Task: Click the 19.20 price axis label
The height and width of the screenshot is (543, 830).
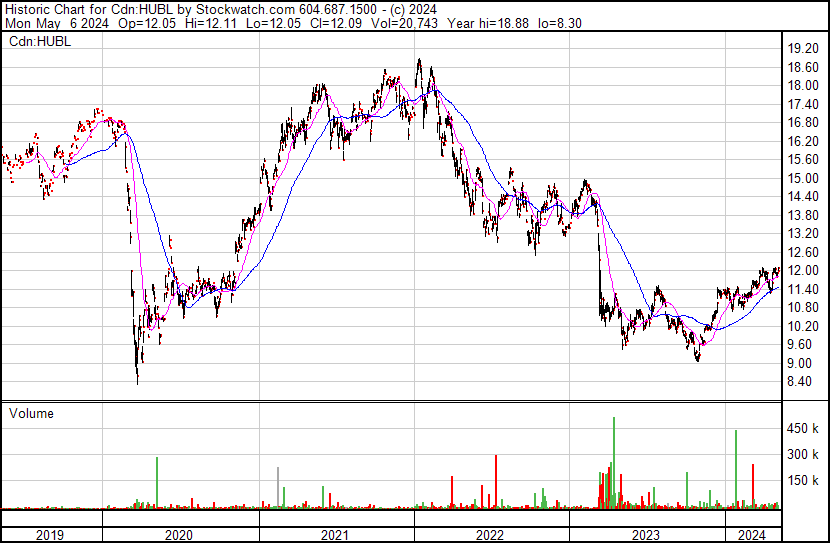Action: click(x=803, y=49)
